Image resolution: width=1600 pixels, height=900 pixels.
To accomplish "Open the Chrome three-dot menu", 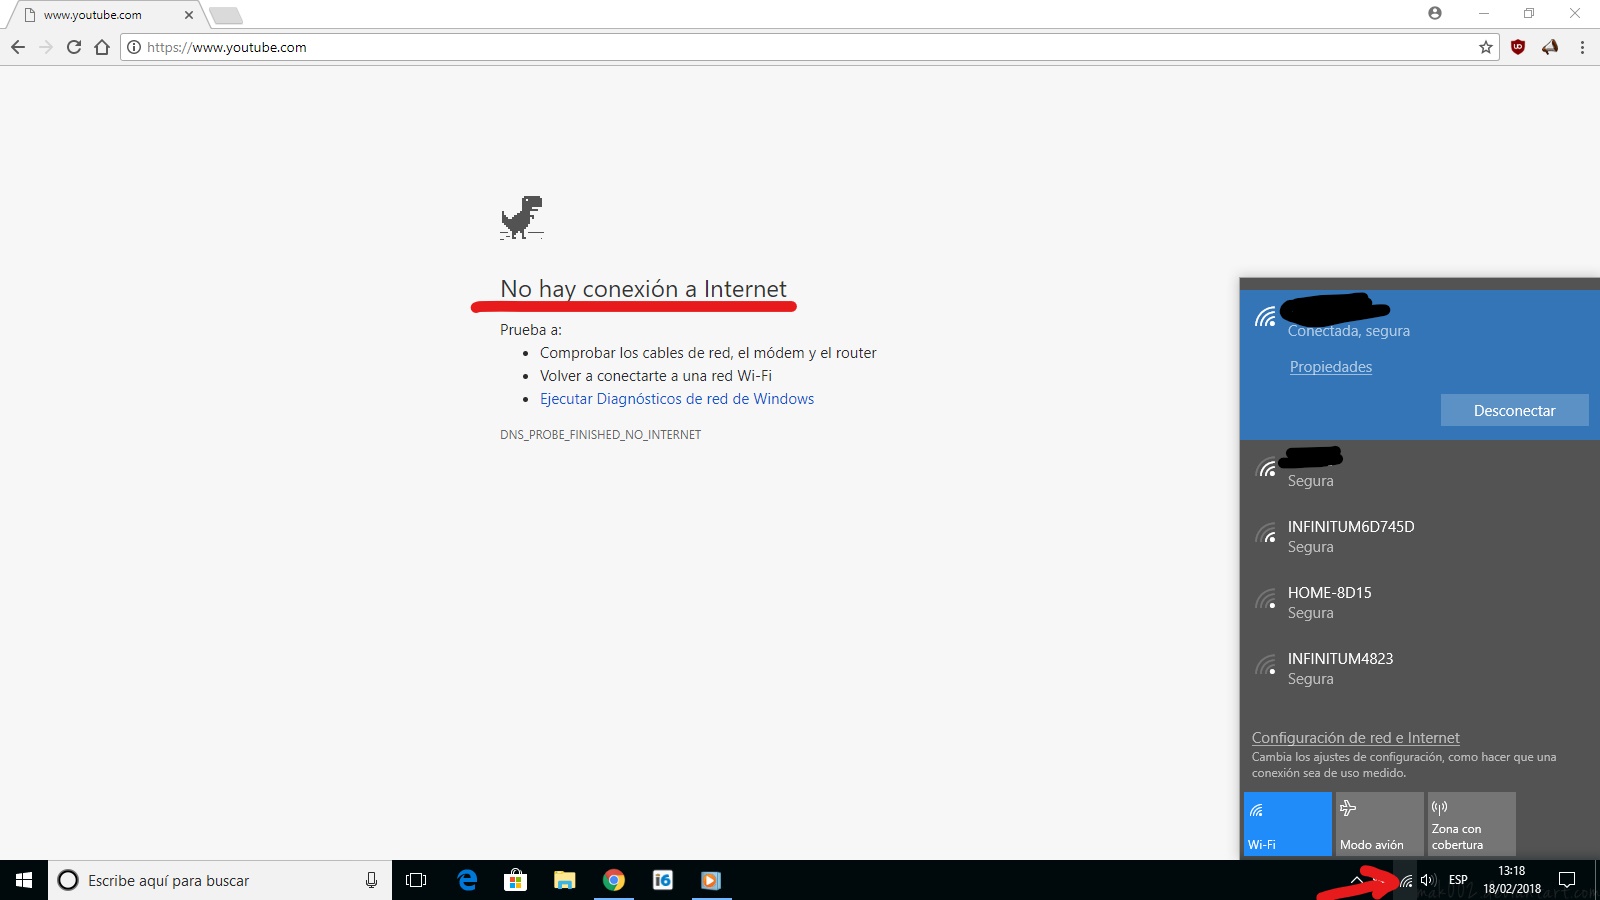I will click(1582, 47).
